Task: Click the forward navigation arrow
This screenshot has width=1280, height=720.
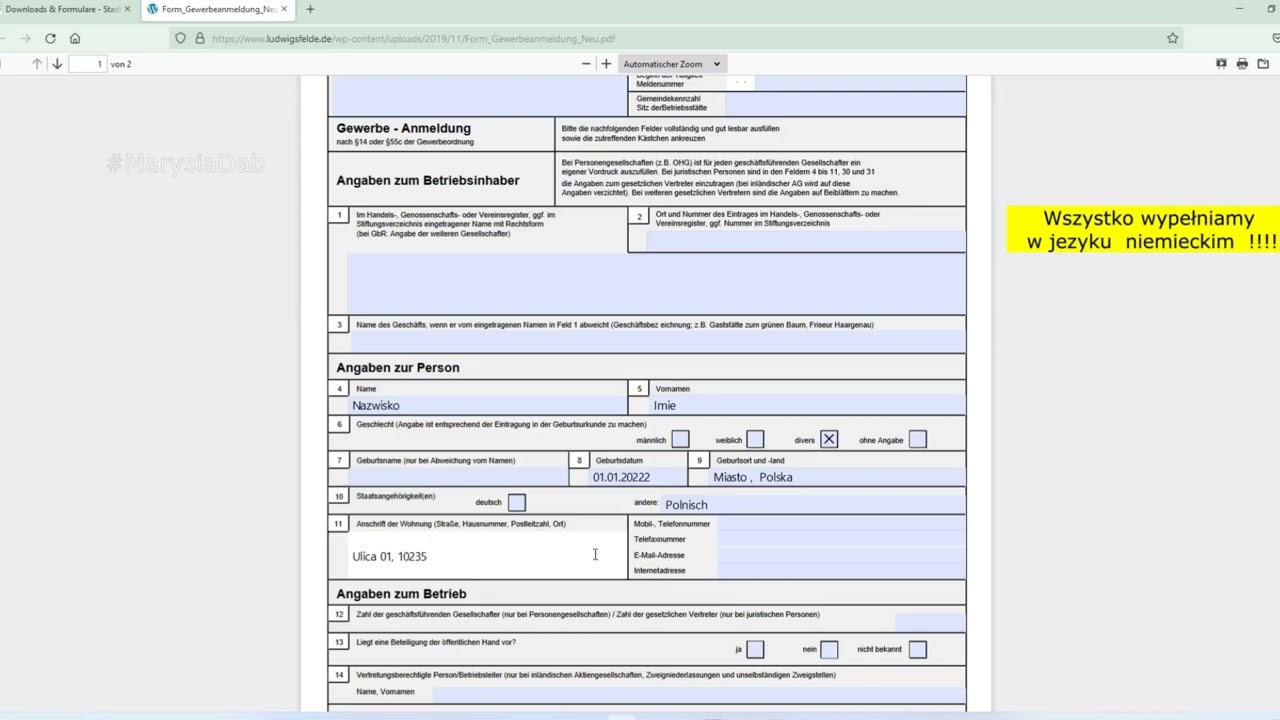Action: pos(25,38)
